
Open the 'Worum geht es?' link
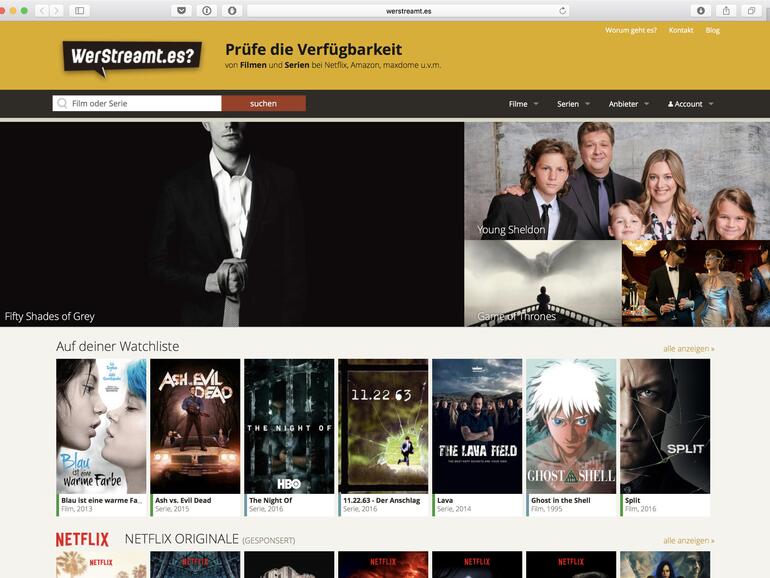(631, 30)
